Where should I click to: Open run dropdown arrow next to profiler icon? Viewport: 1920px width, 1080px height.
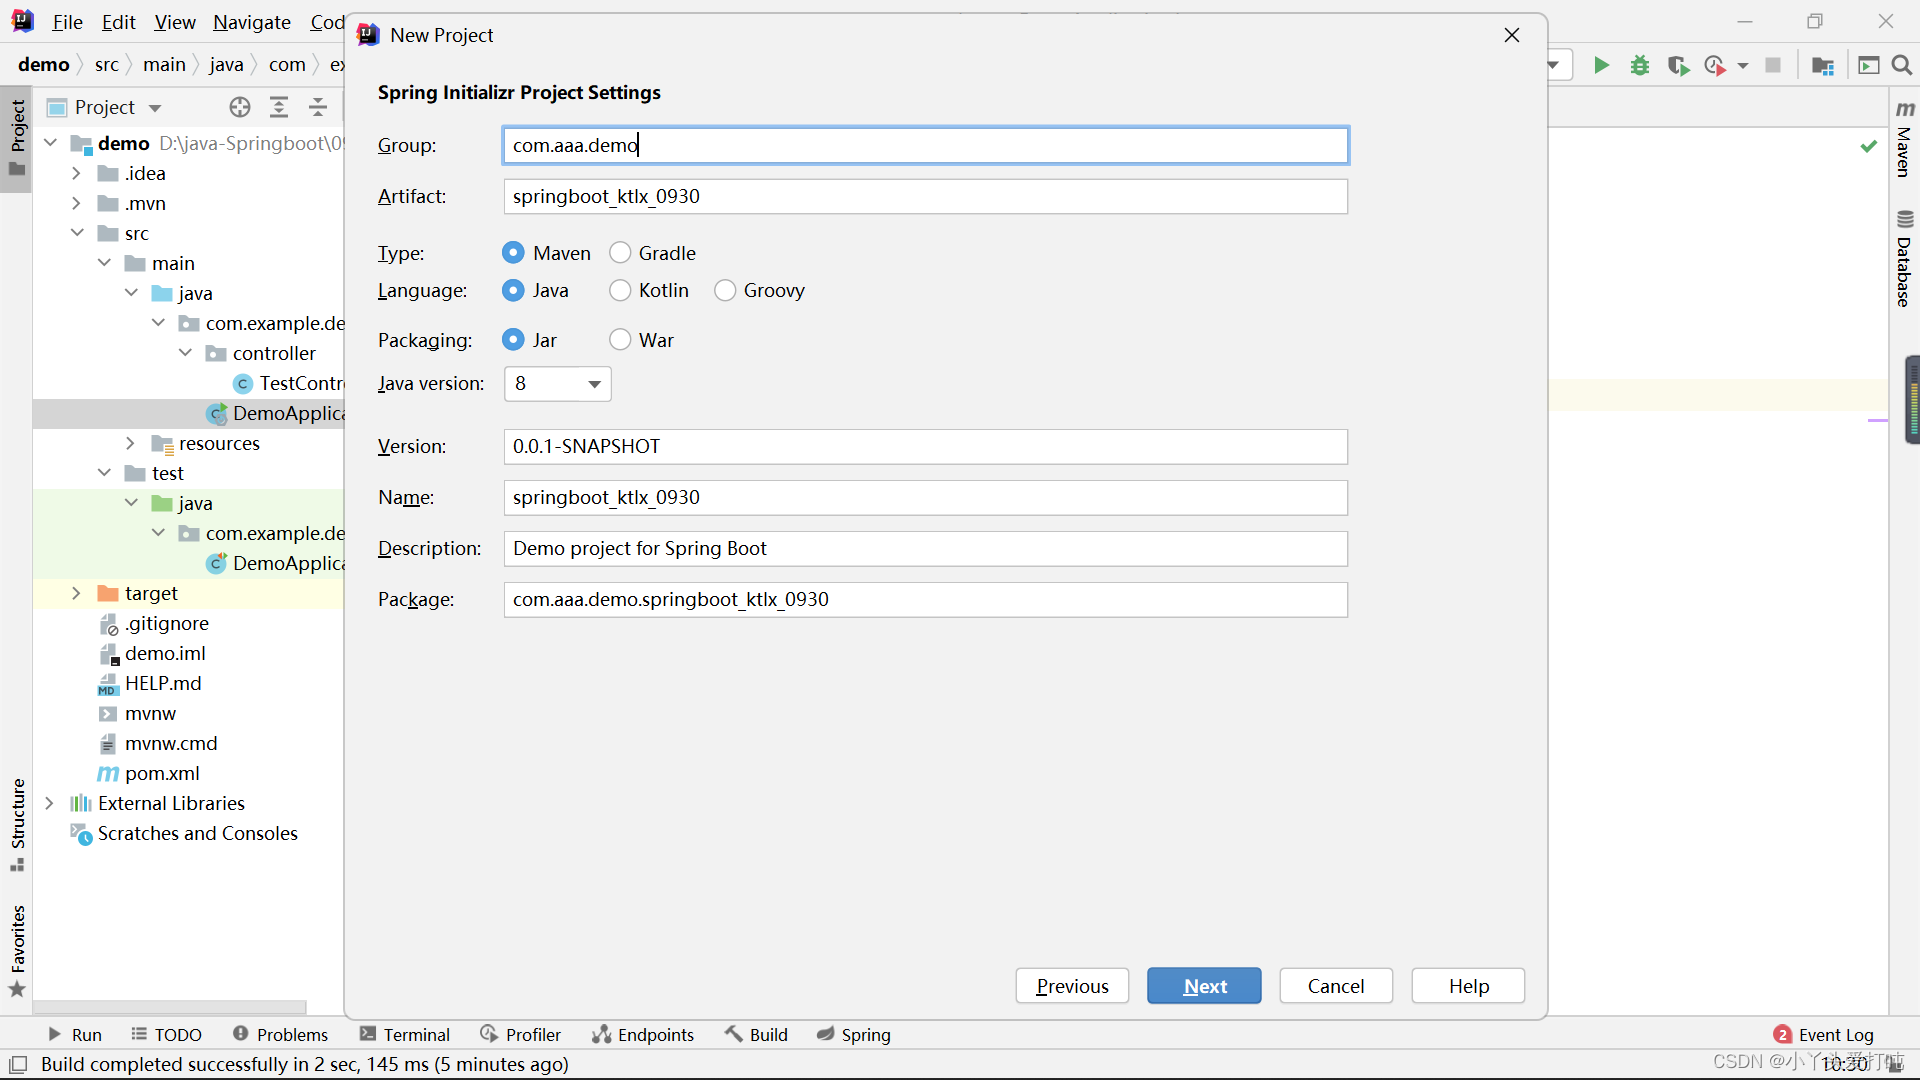(1743, 66)
